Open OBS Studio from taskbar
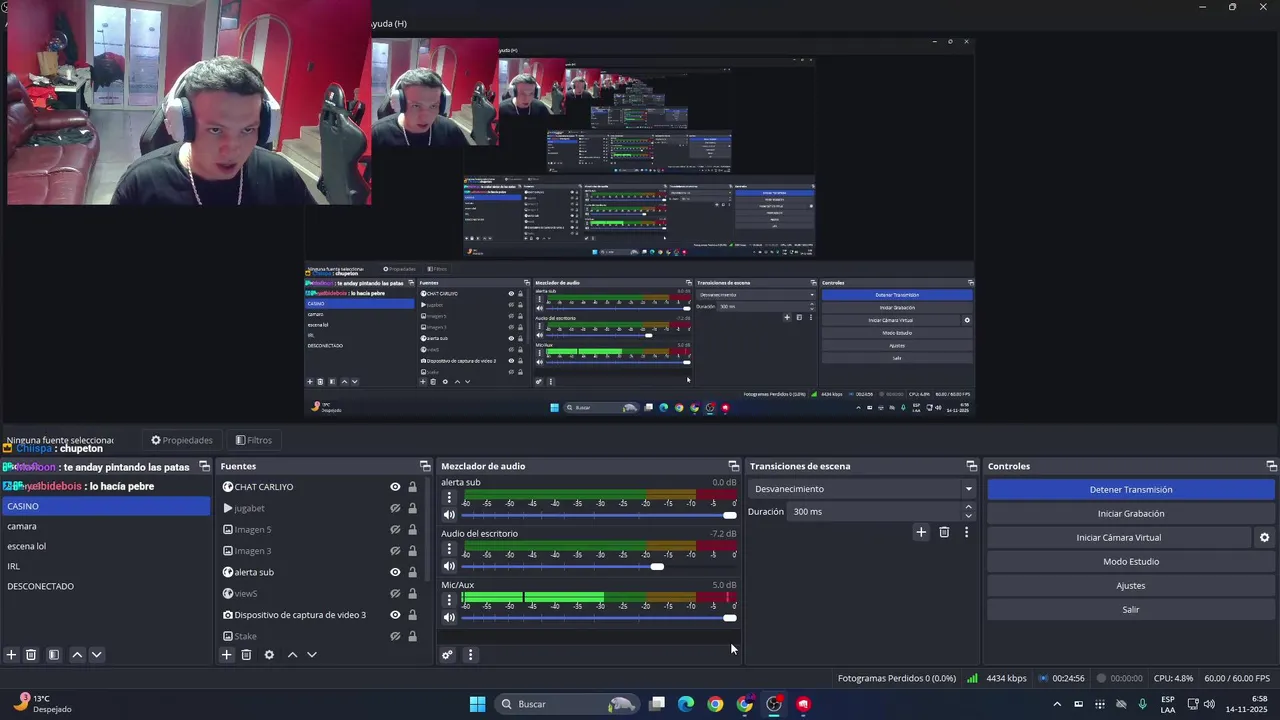The width and height of the screenshot is (1280, 720). click(774, 704)
